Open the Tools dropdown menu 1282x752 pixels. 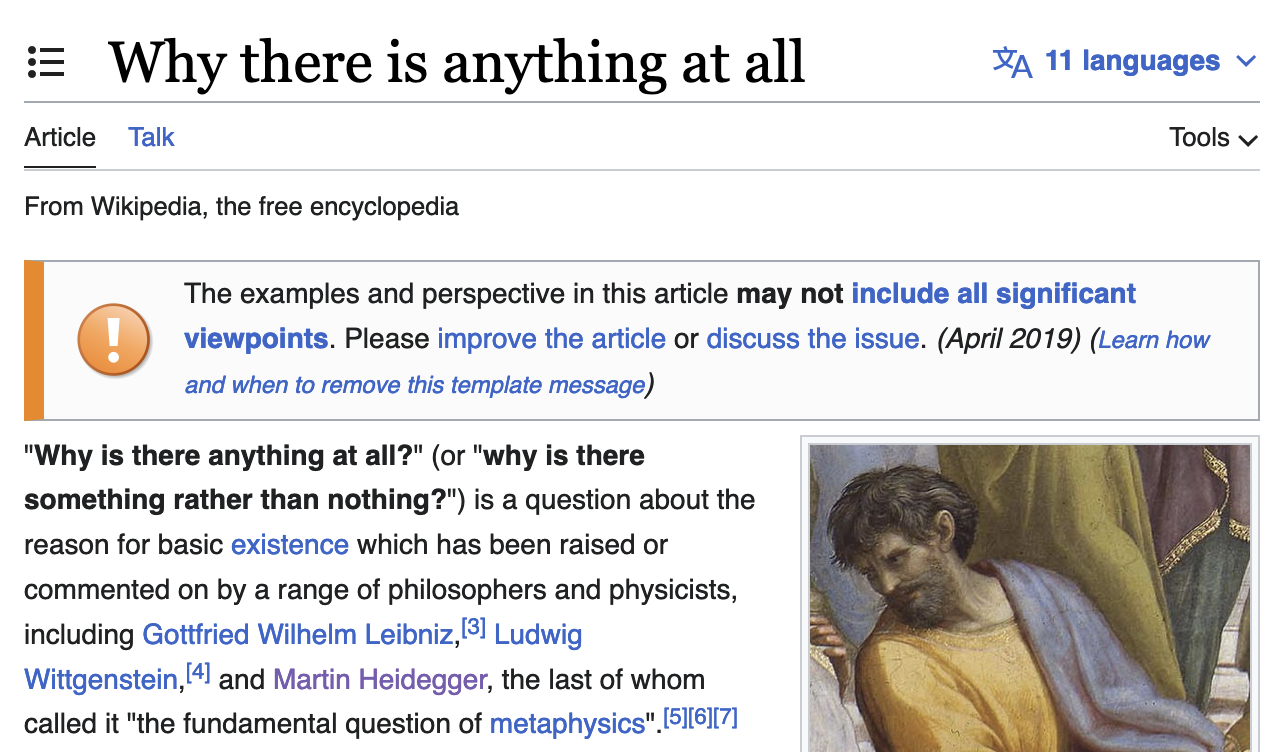pos(1213,137)
